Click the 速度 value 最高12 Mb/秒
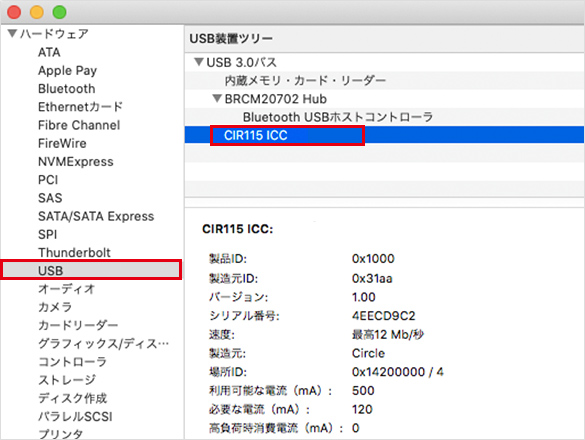Viewport: 585px width, 440px height. 388,334
